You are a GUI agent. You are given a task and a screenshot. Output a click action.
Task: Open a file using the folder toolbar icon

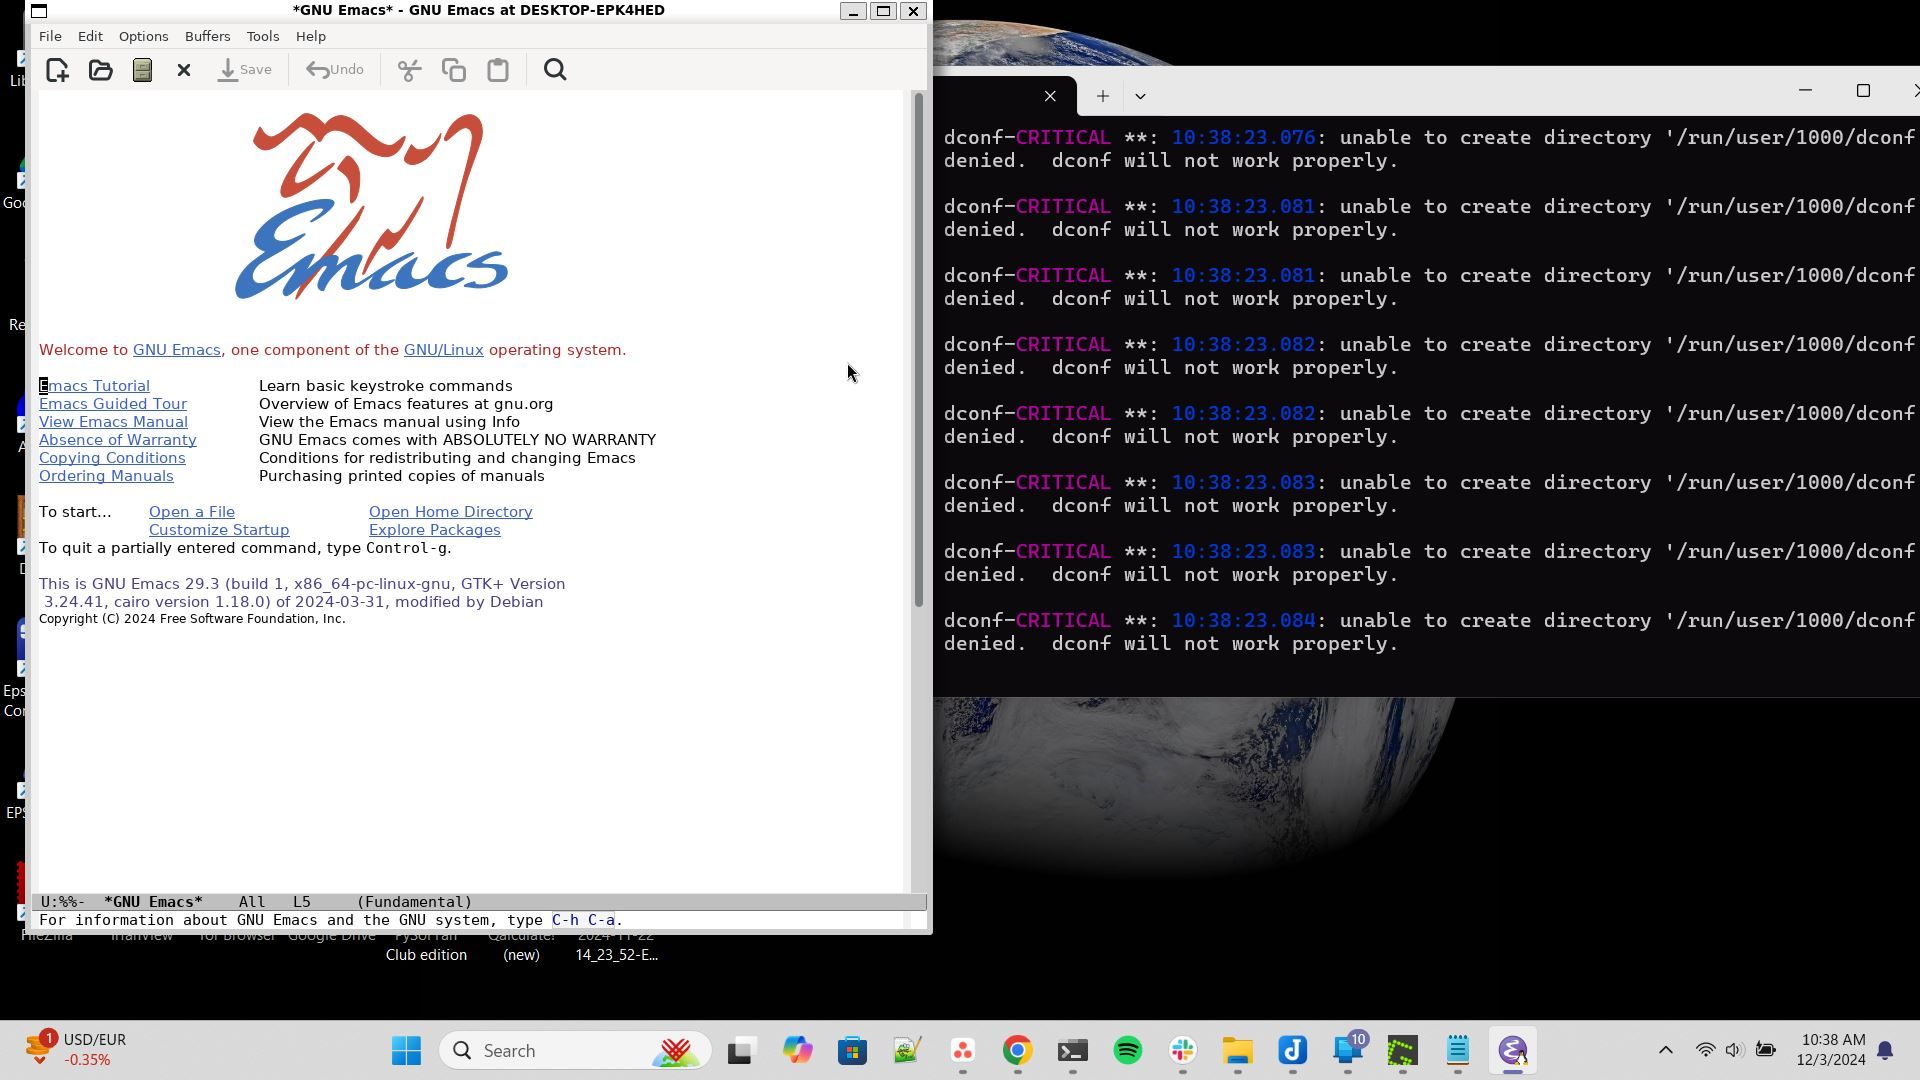coord(100,69)
